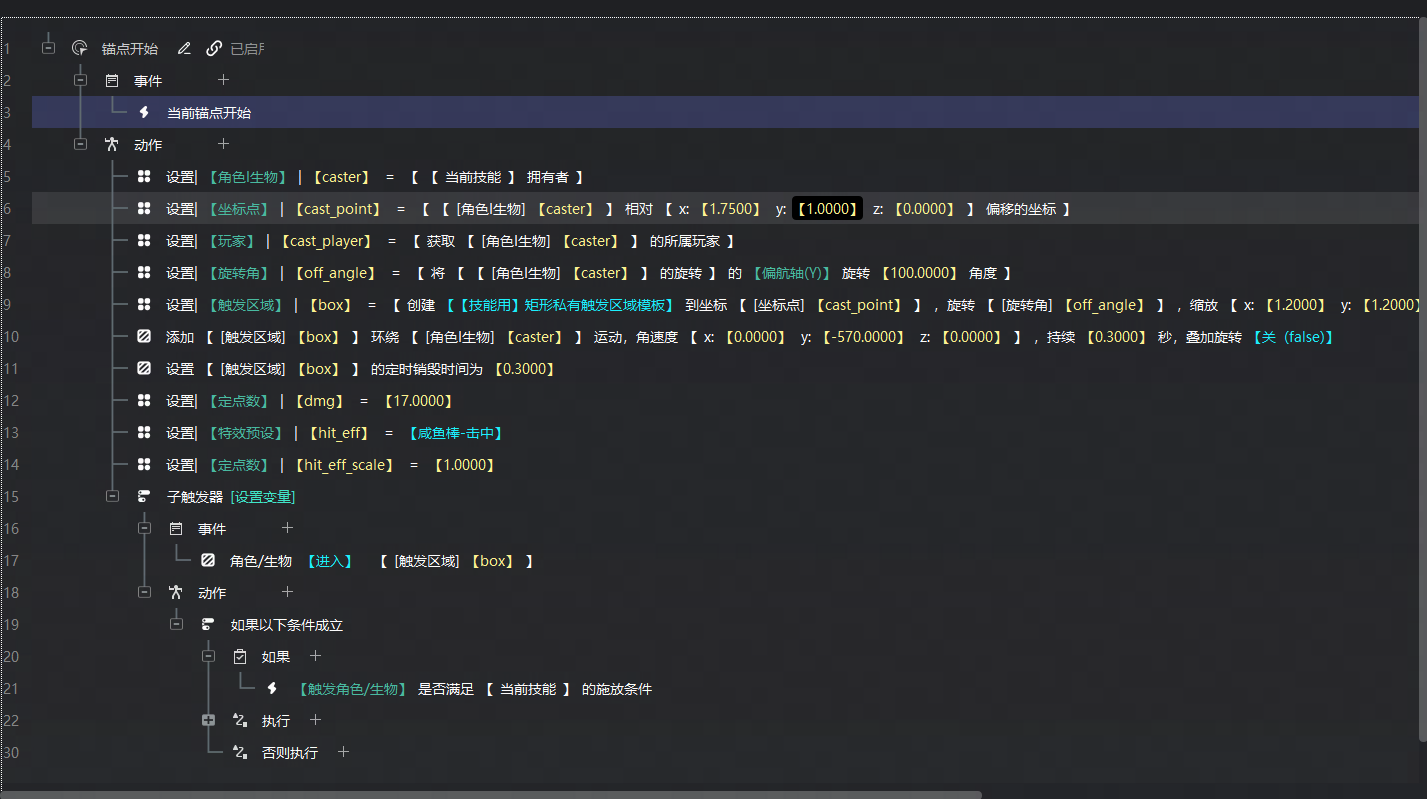Click the four-dot icon on the dmg row

pyautogui.click(x=144, y=400)
